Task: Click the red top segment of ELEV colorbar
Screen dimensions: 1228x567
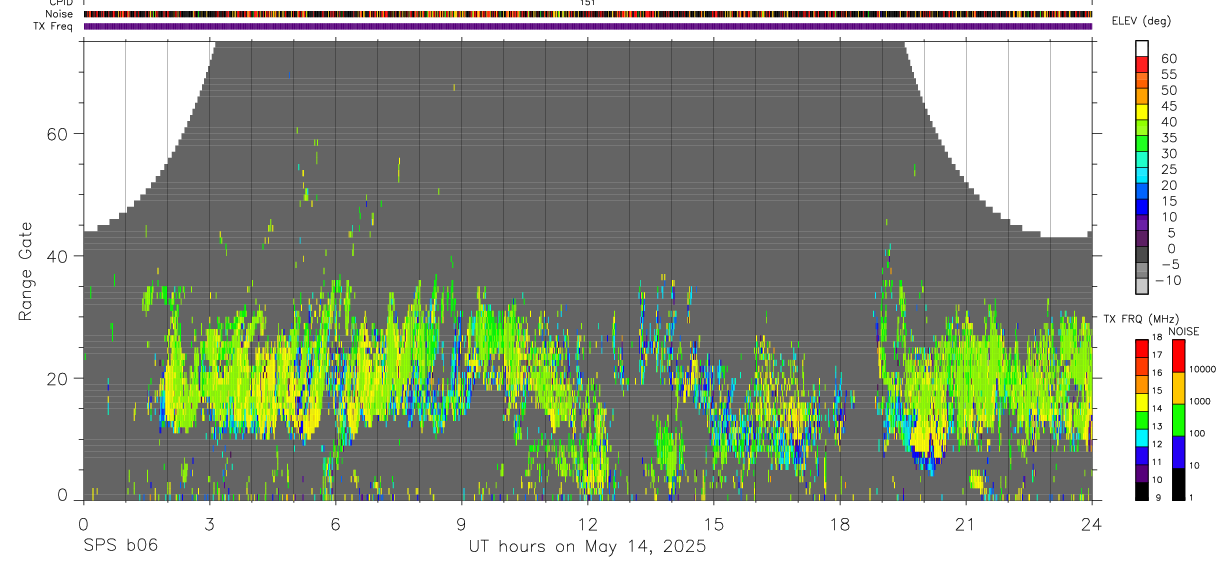Action: click(1142, 64)
